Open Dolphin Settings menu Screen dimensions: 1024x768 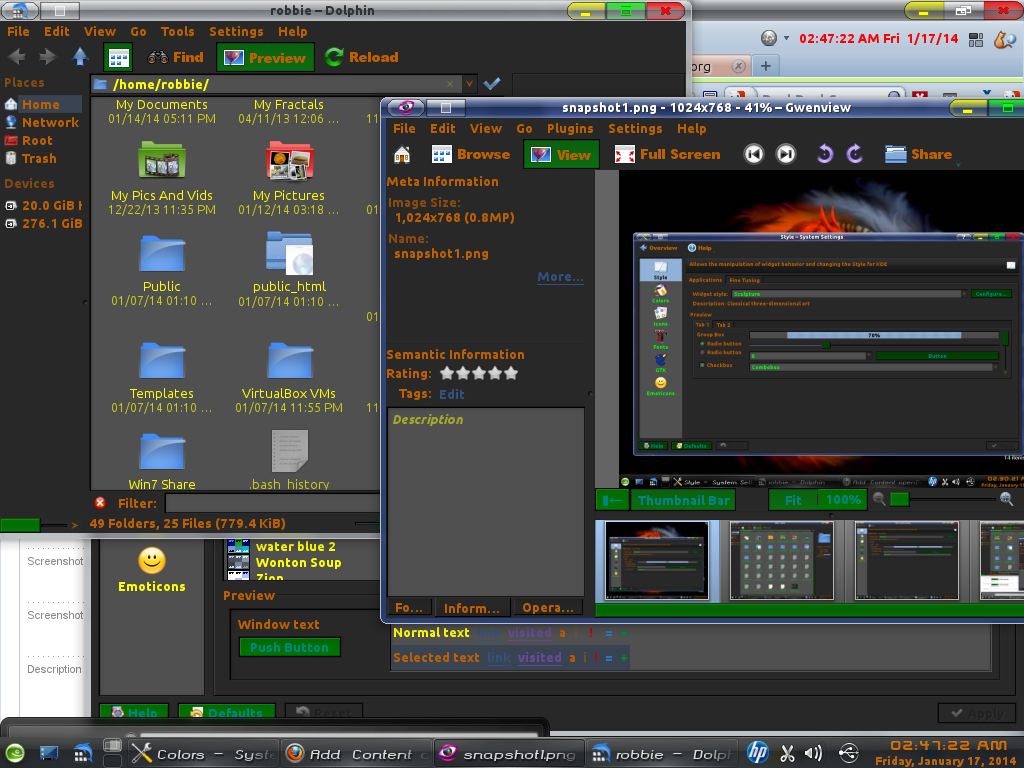[x=236, y=31]
